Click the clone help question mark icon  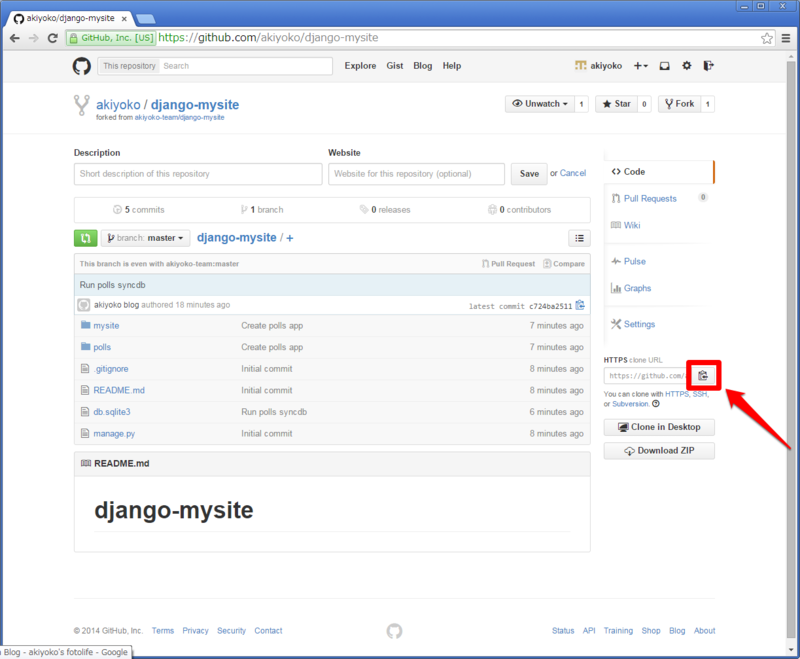click(656, 404)
